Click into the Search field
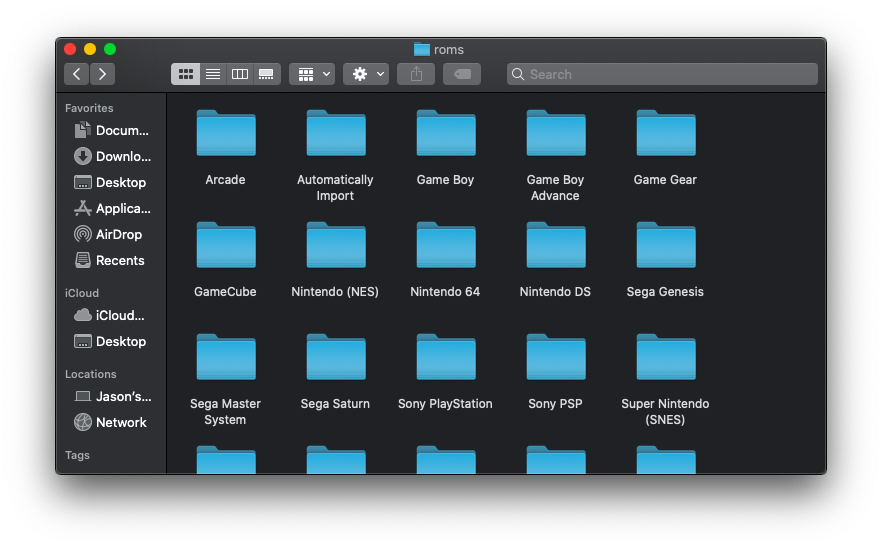Screen dimensions: 882x548 click(662, 74)
